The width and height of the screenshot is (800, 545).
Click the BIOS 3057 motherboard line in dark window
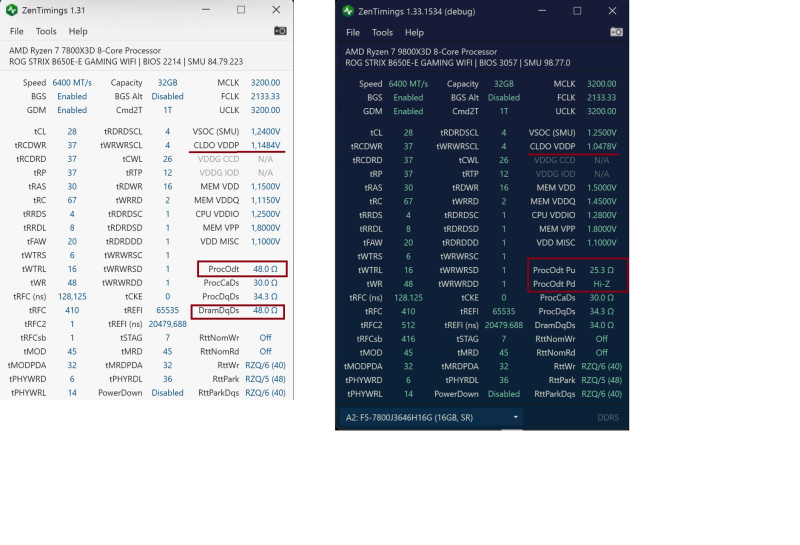[x=458, y=63]
